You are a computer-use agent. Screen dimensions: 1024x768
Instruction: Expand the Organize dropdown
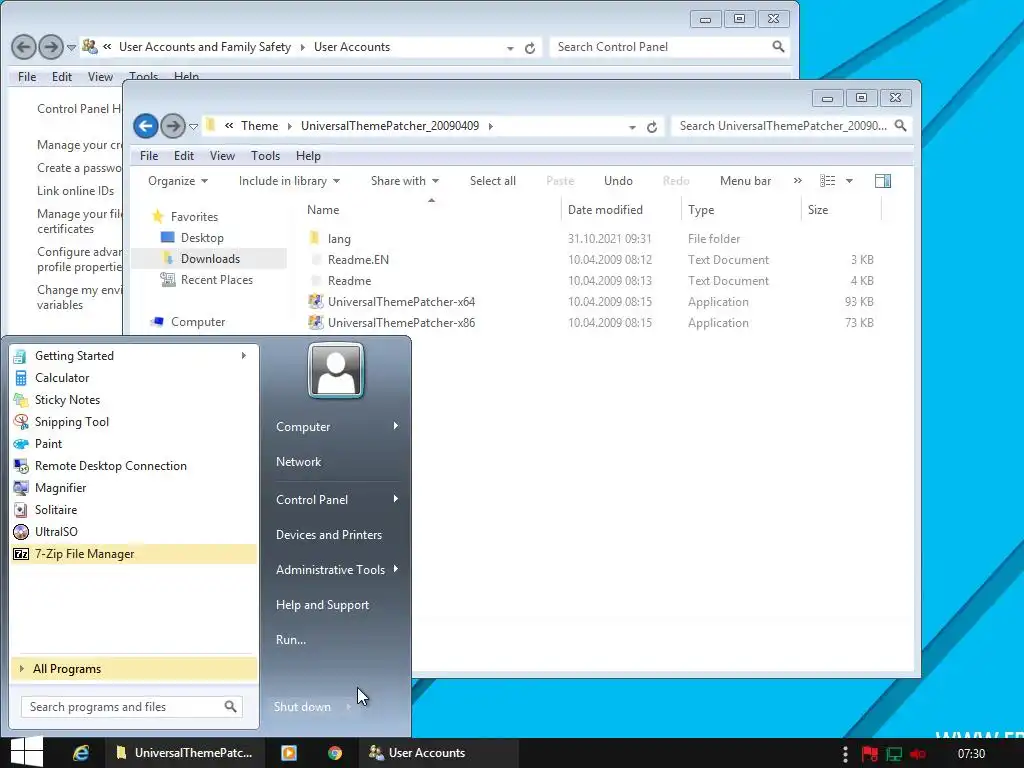pyautogui.click(x=178, y=181)
